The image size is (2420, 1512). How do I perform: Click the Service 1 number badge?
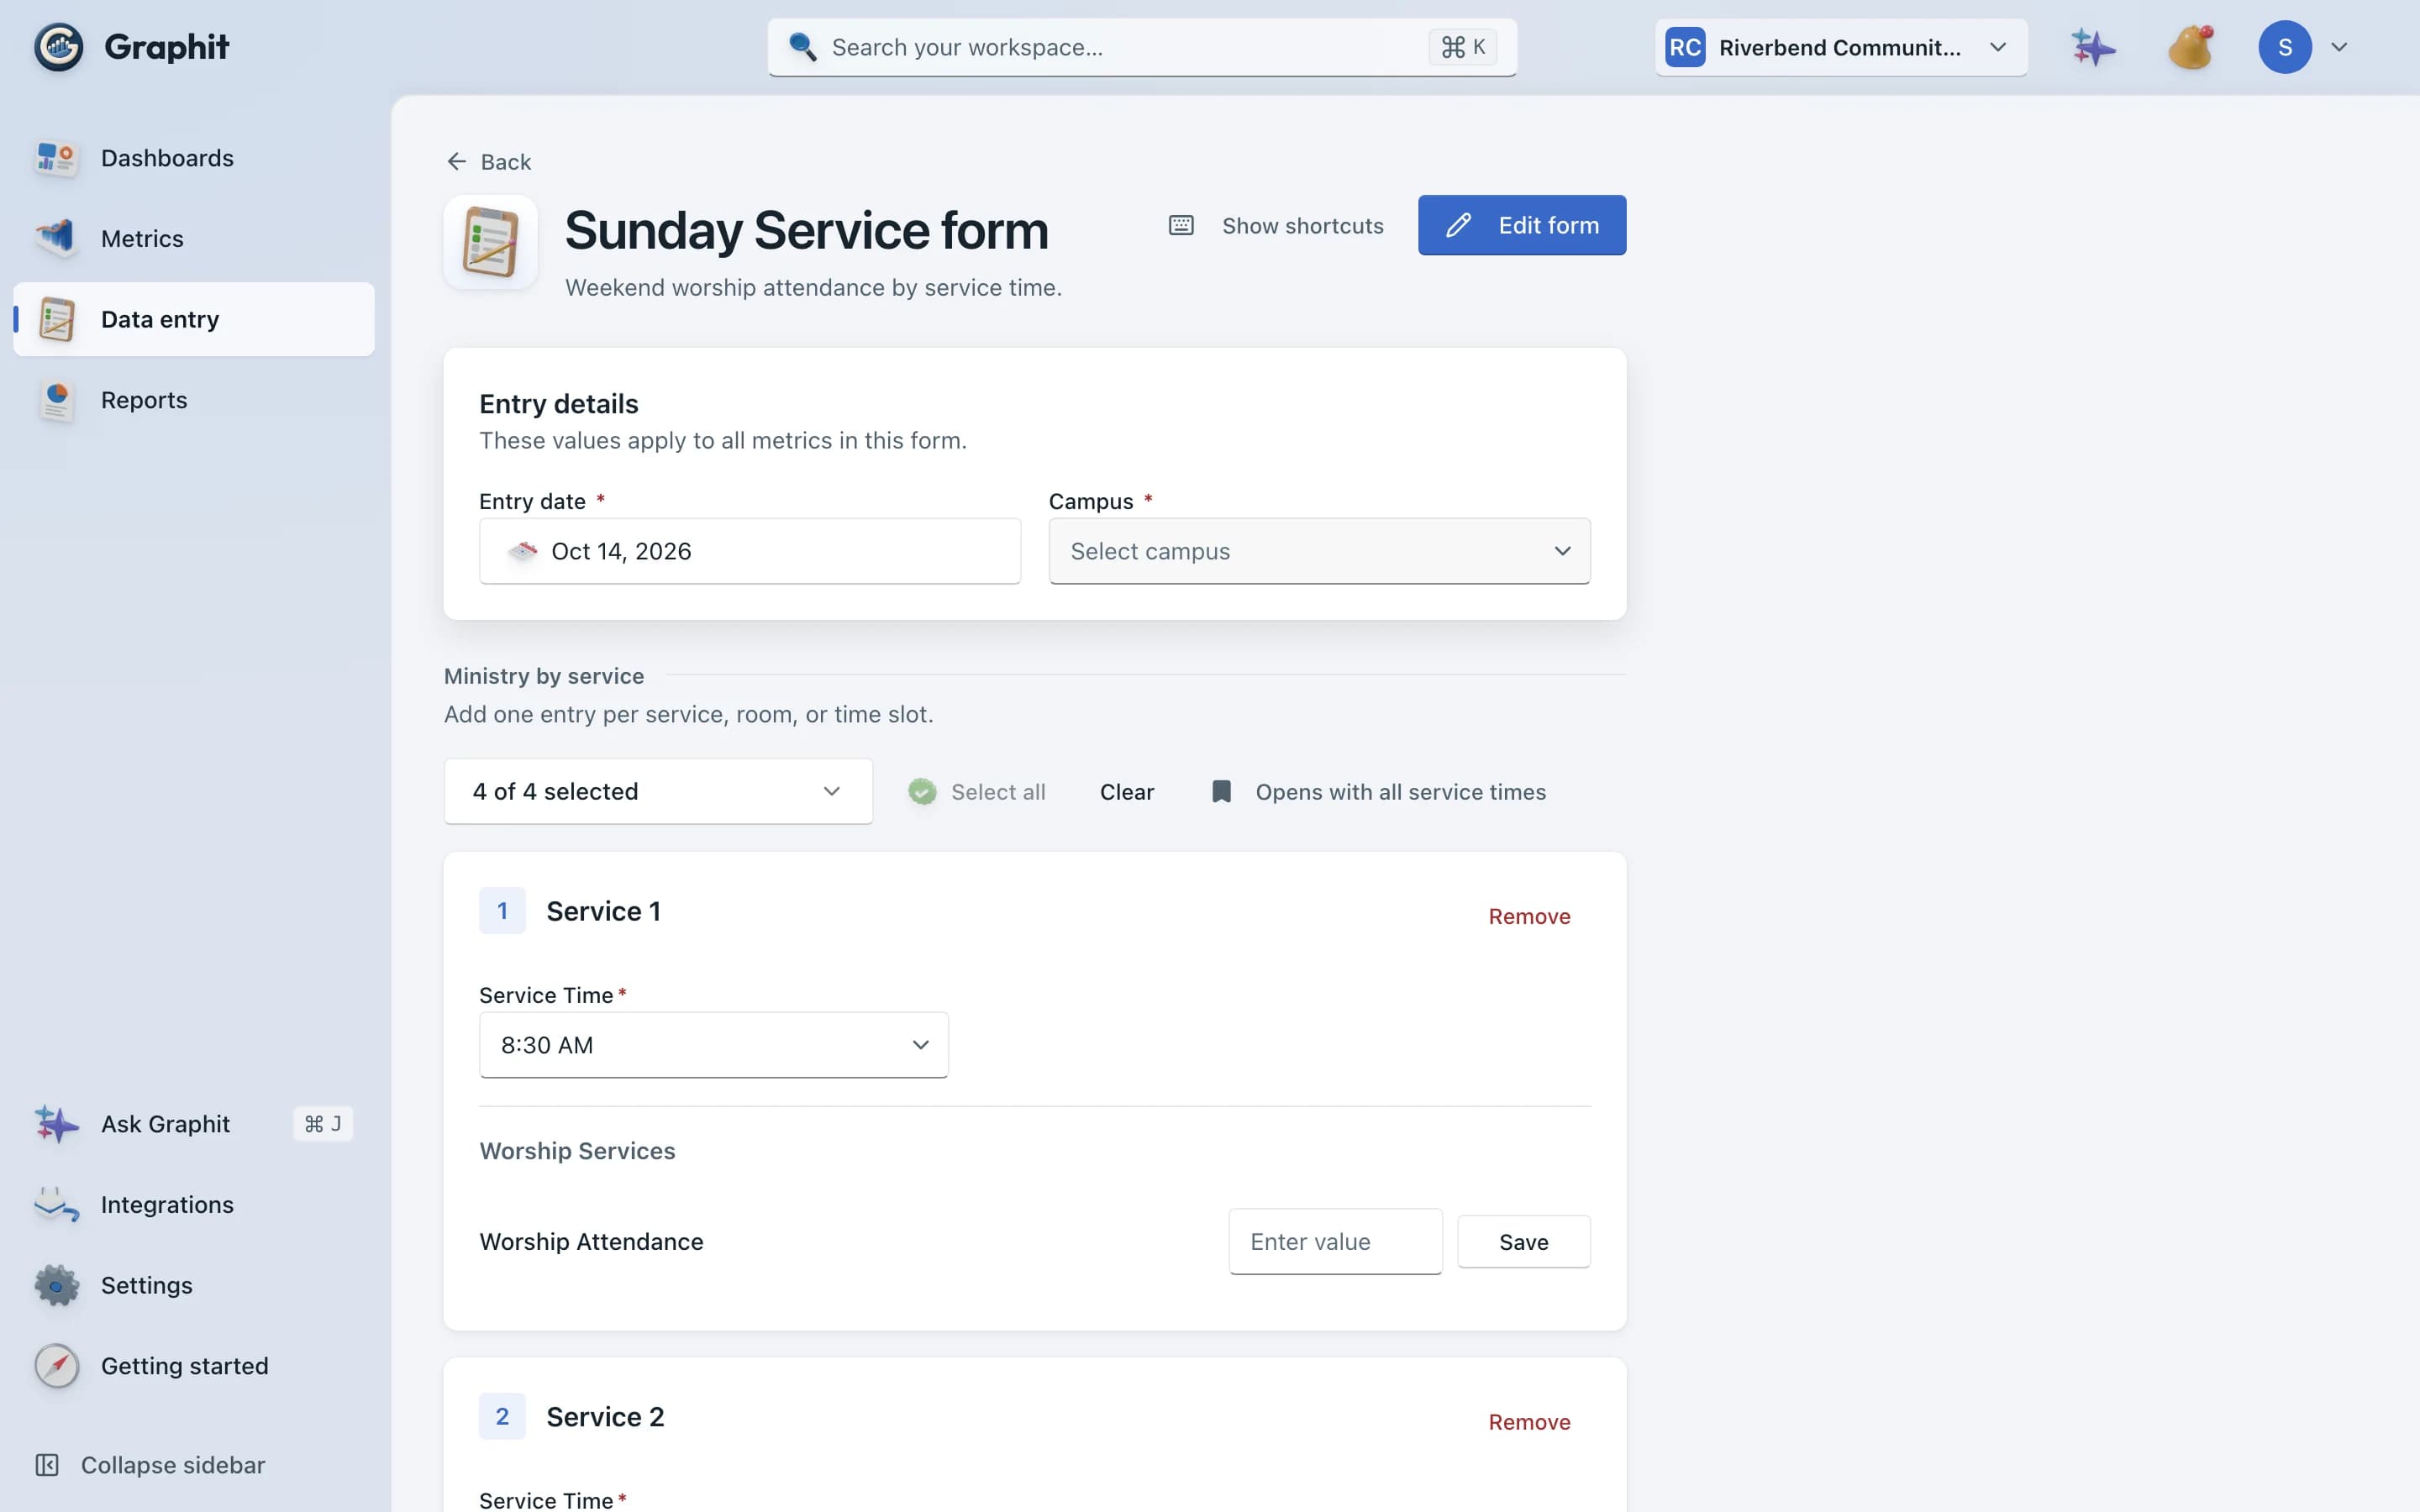point(502,911)
